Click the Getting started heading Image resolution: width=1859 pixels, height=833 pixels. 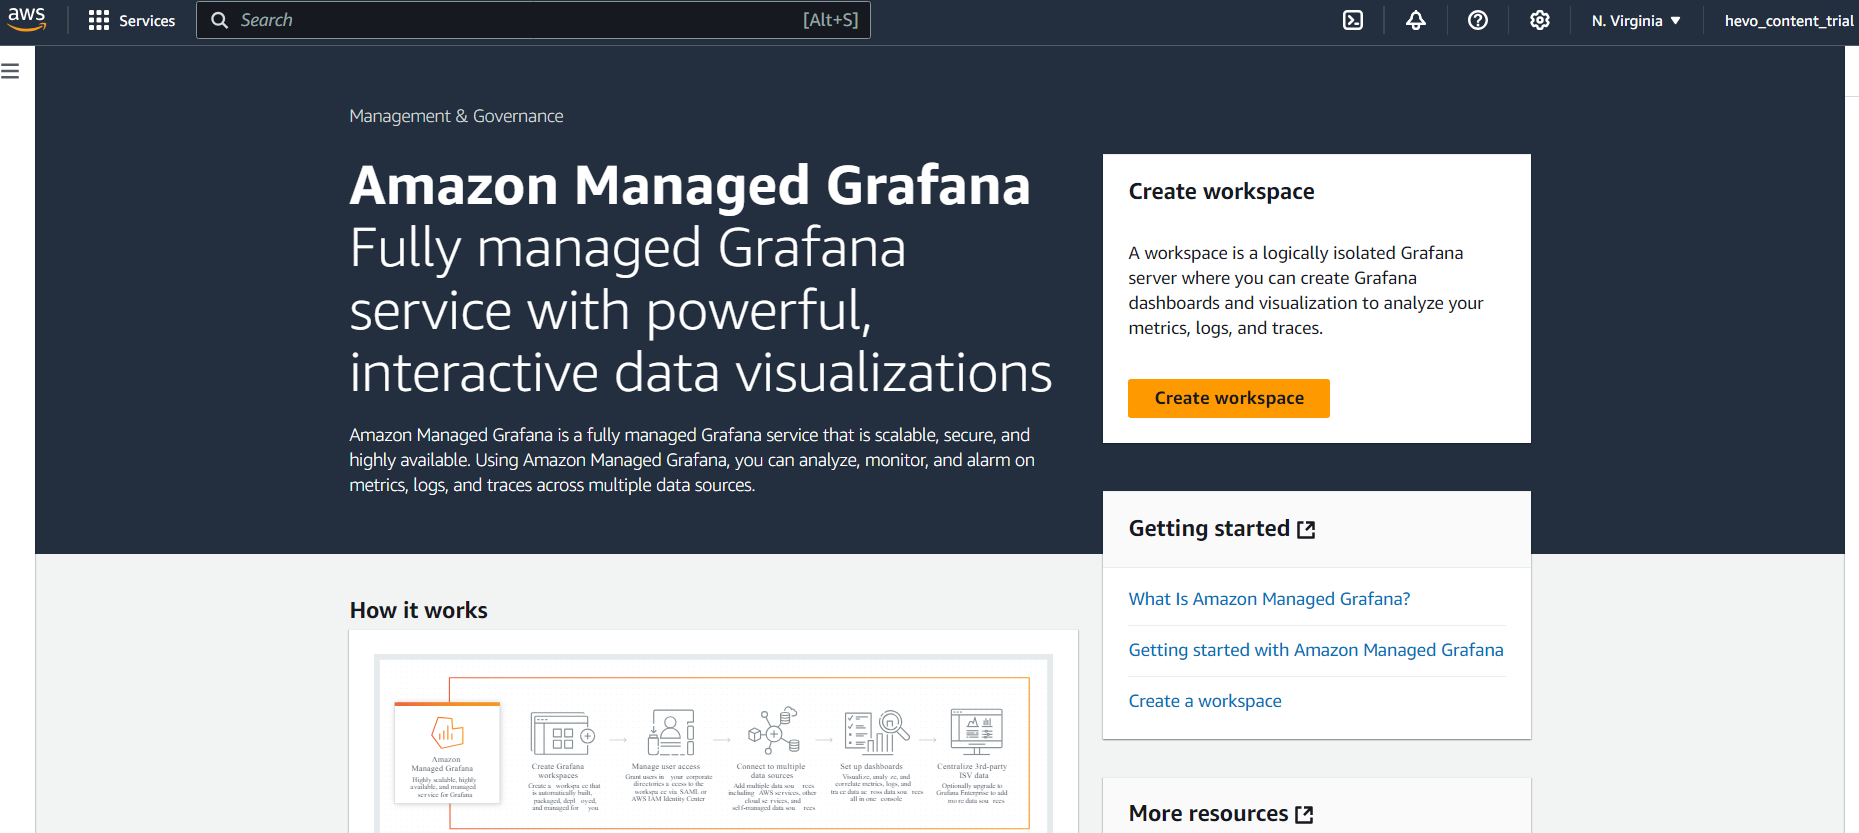(x=1209, y=528)
